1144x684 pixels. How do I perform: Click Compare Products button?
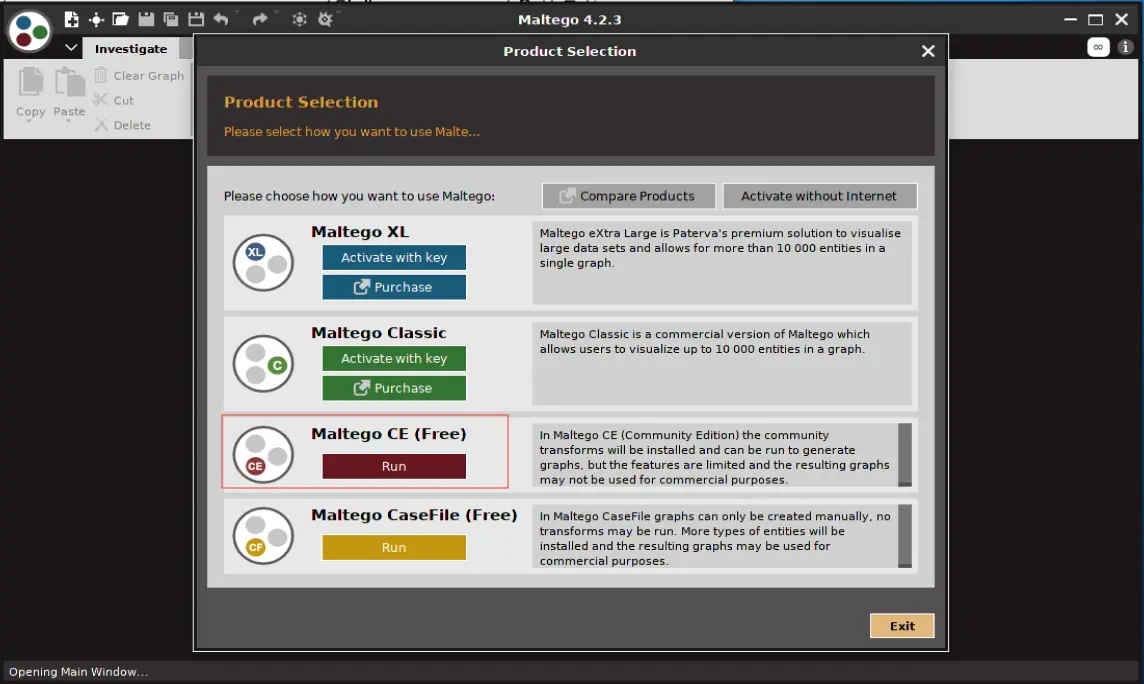click(628, 196)
